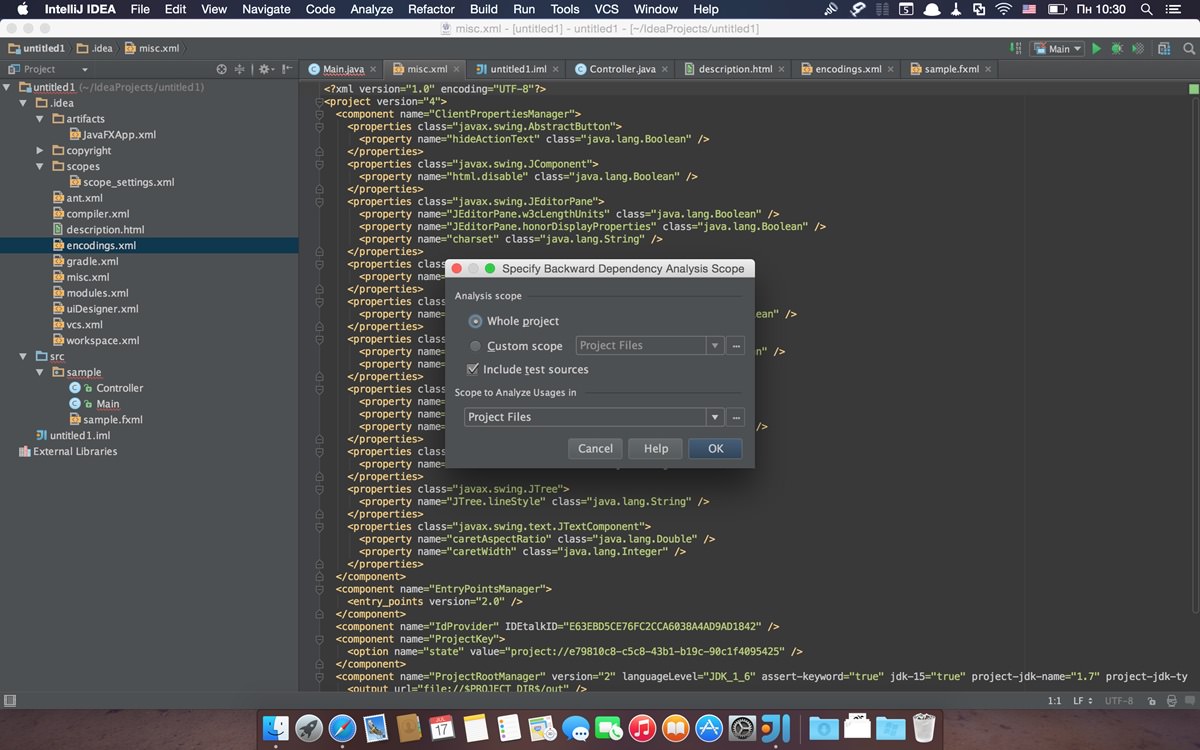This screenshot has height=750, width=1200.
Task: Open the Refactor menu
Action: 430,9
